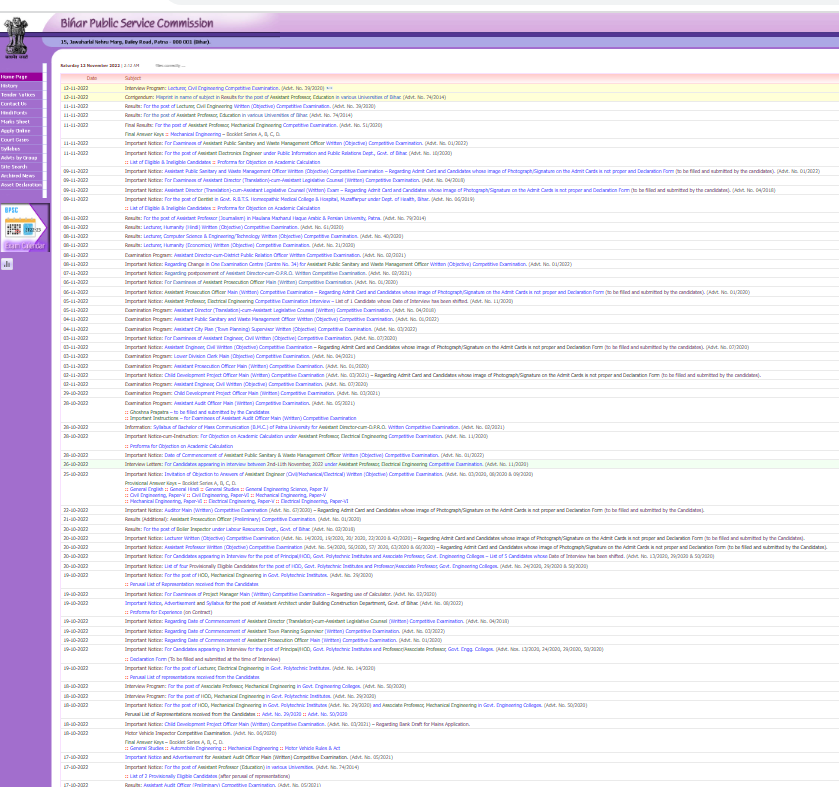The height and width of the screenshot is (787, 839).
Task: Open Archived News section
Action: (x=18, y=176)
